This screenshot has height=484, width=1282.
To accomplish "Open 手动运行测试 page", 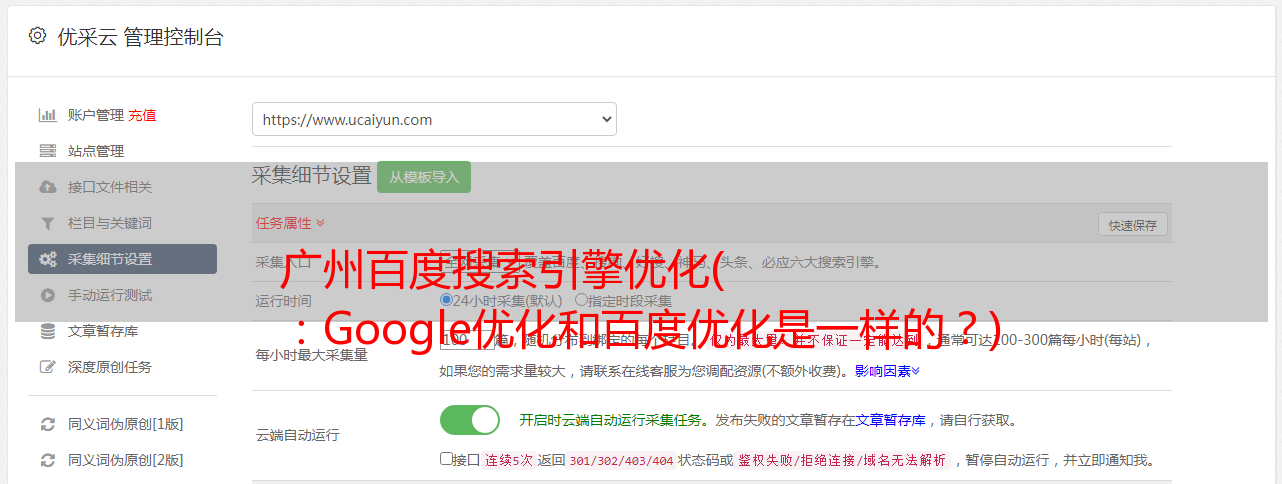I will [110, 295].
